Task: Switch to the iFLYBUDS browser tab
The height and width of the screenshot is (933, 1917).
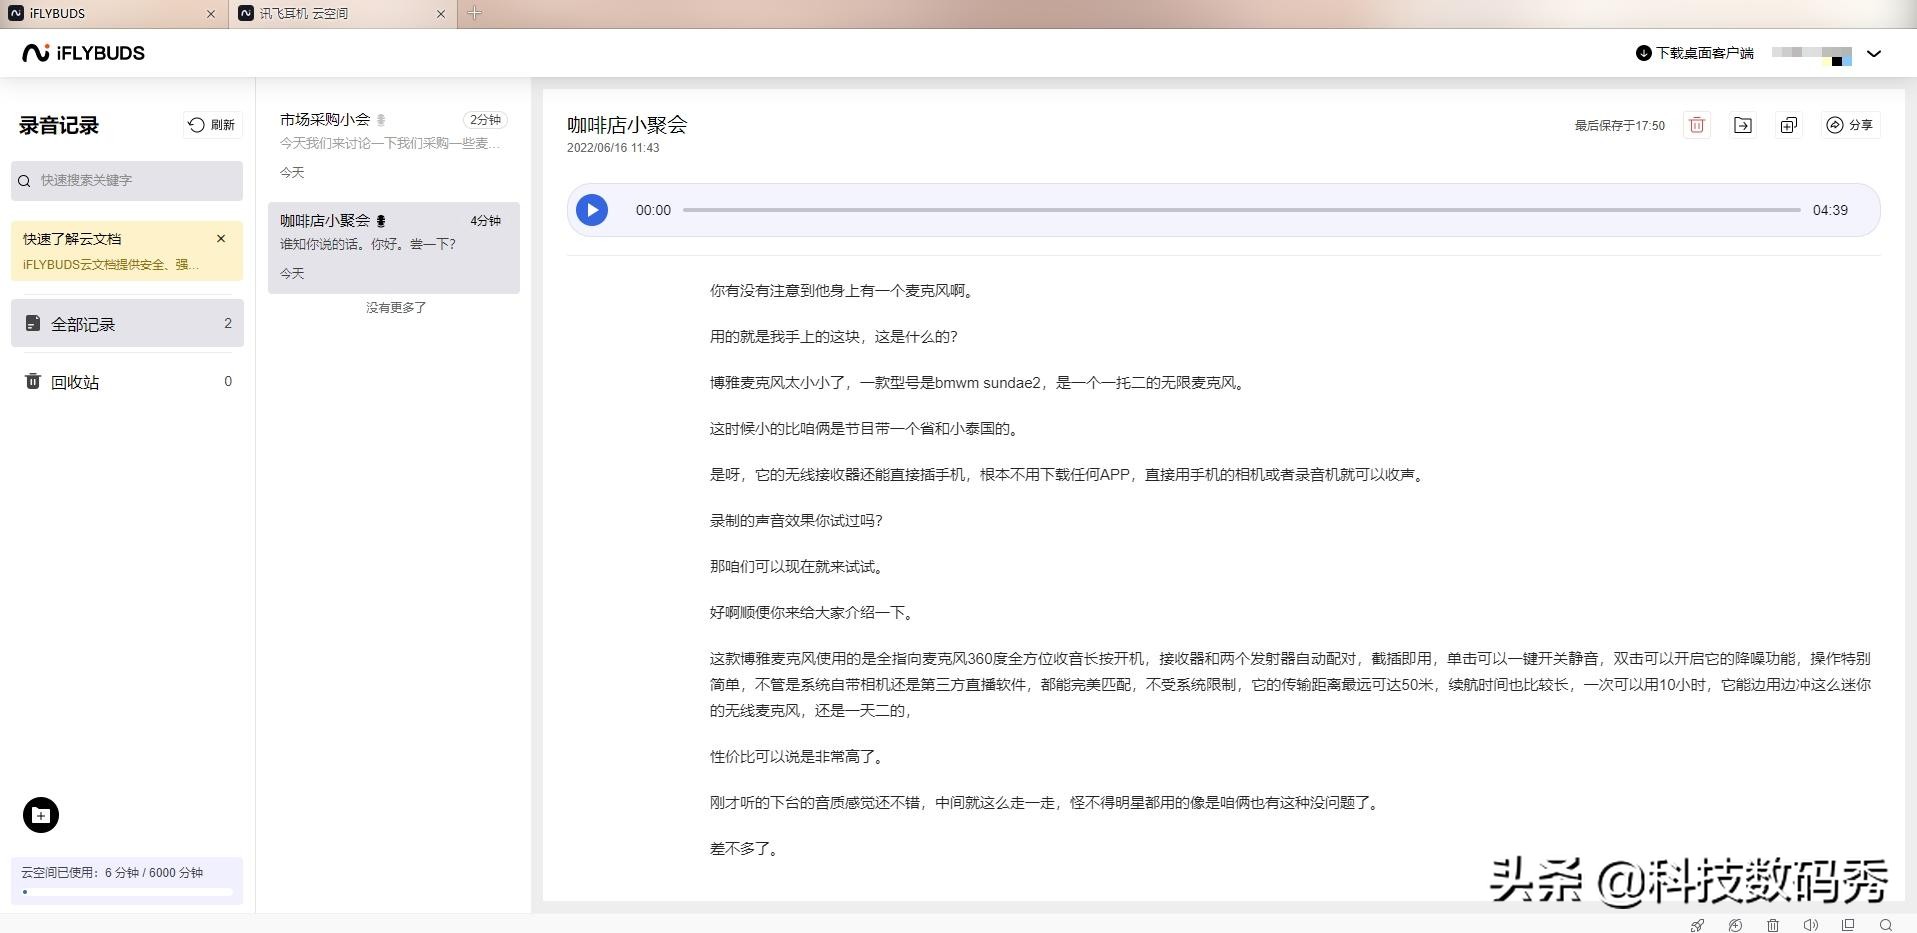Action: pyautogui.click(x=110, y=13)
